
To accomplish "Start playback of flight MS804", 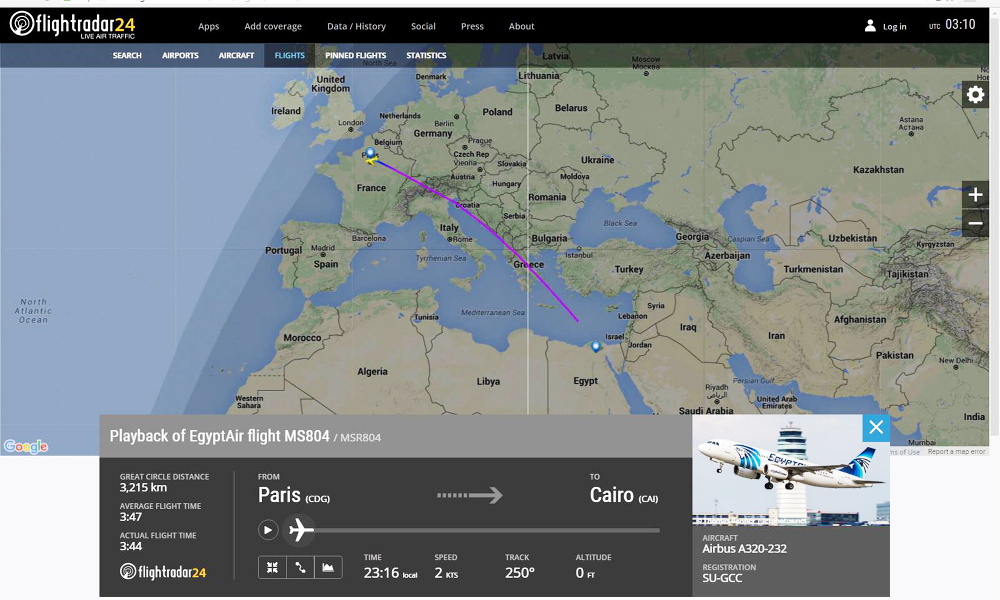I will pyautogui.click(x=268, y=530).
